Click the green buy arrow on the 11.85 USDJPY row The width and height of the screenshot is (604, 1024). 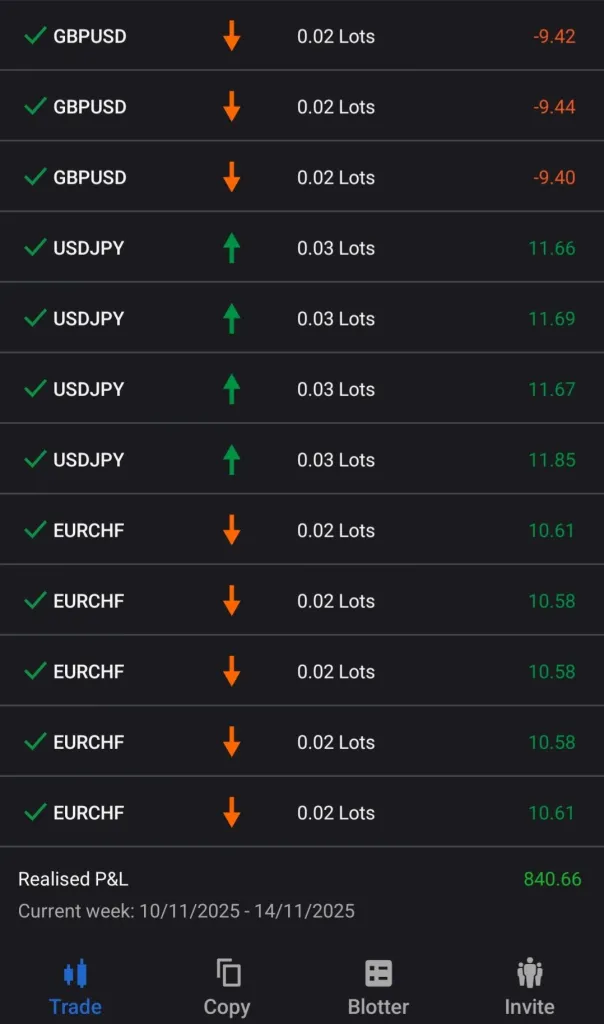coord(232,460)
